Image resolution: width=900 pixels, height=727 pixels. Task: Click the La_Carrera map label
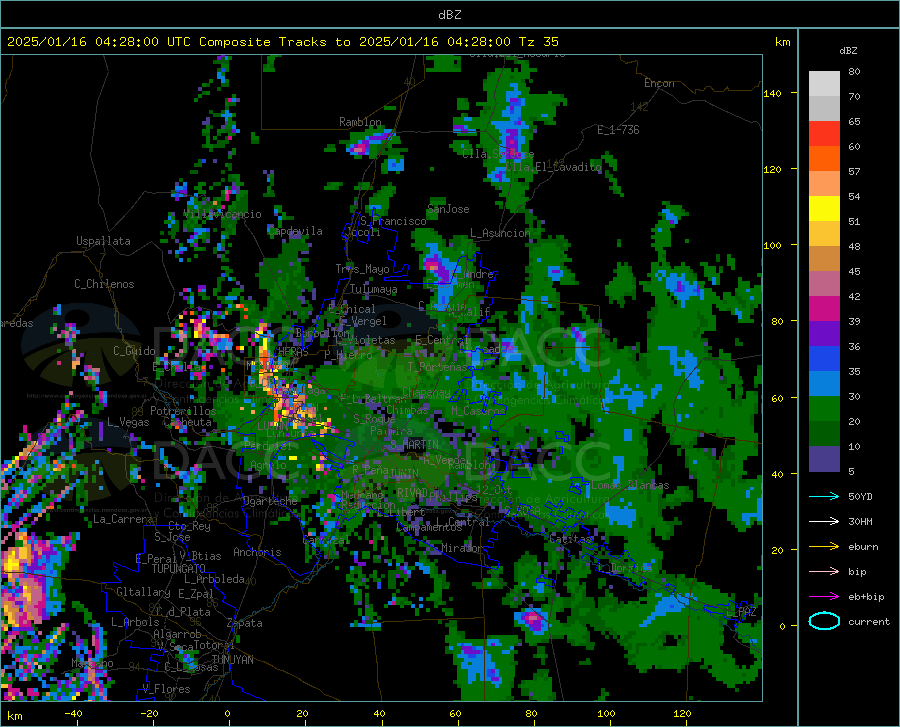tap(123, 519)
